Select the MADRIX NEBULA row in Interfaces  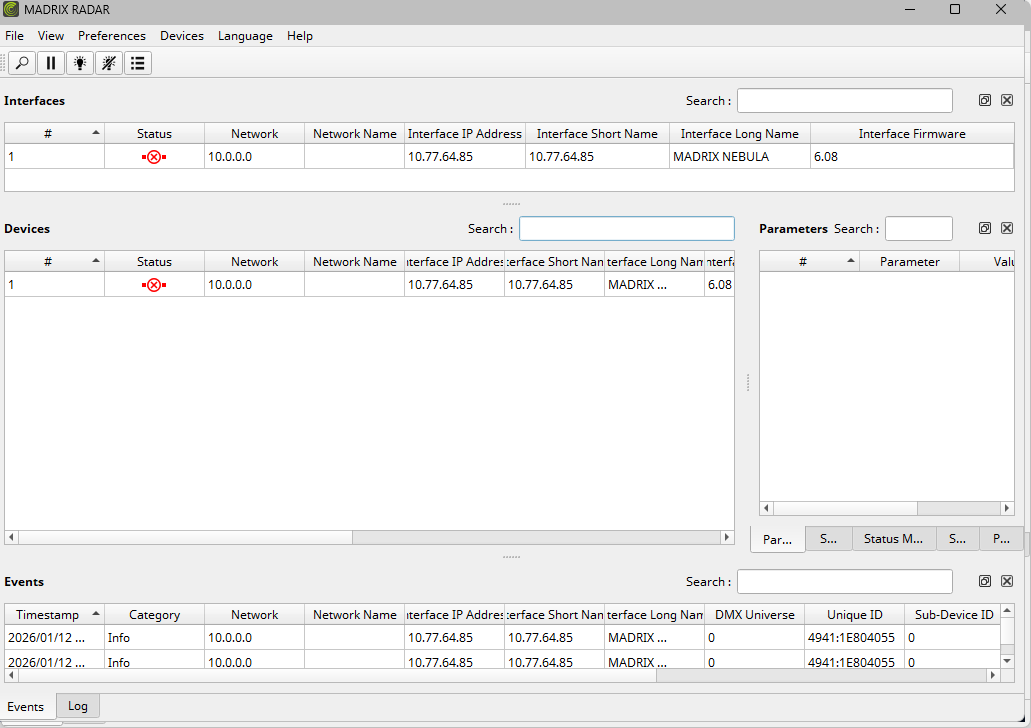coord(720,157)
